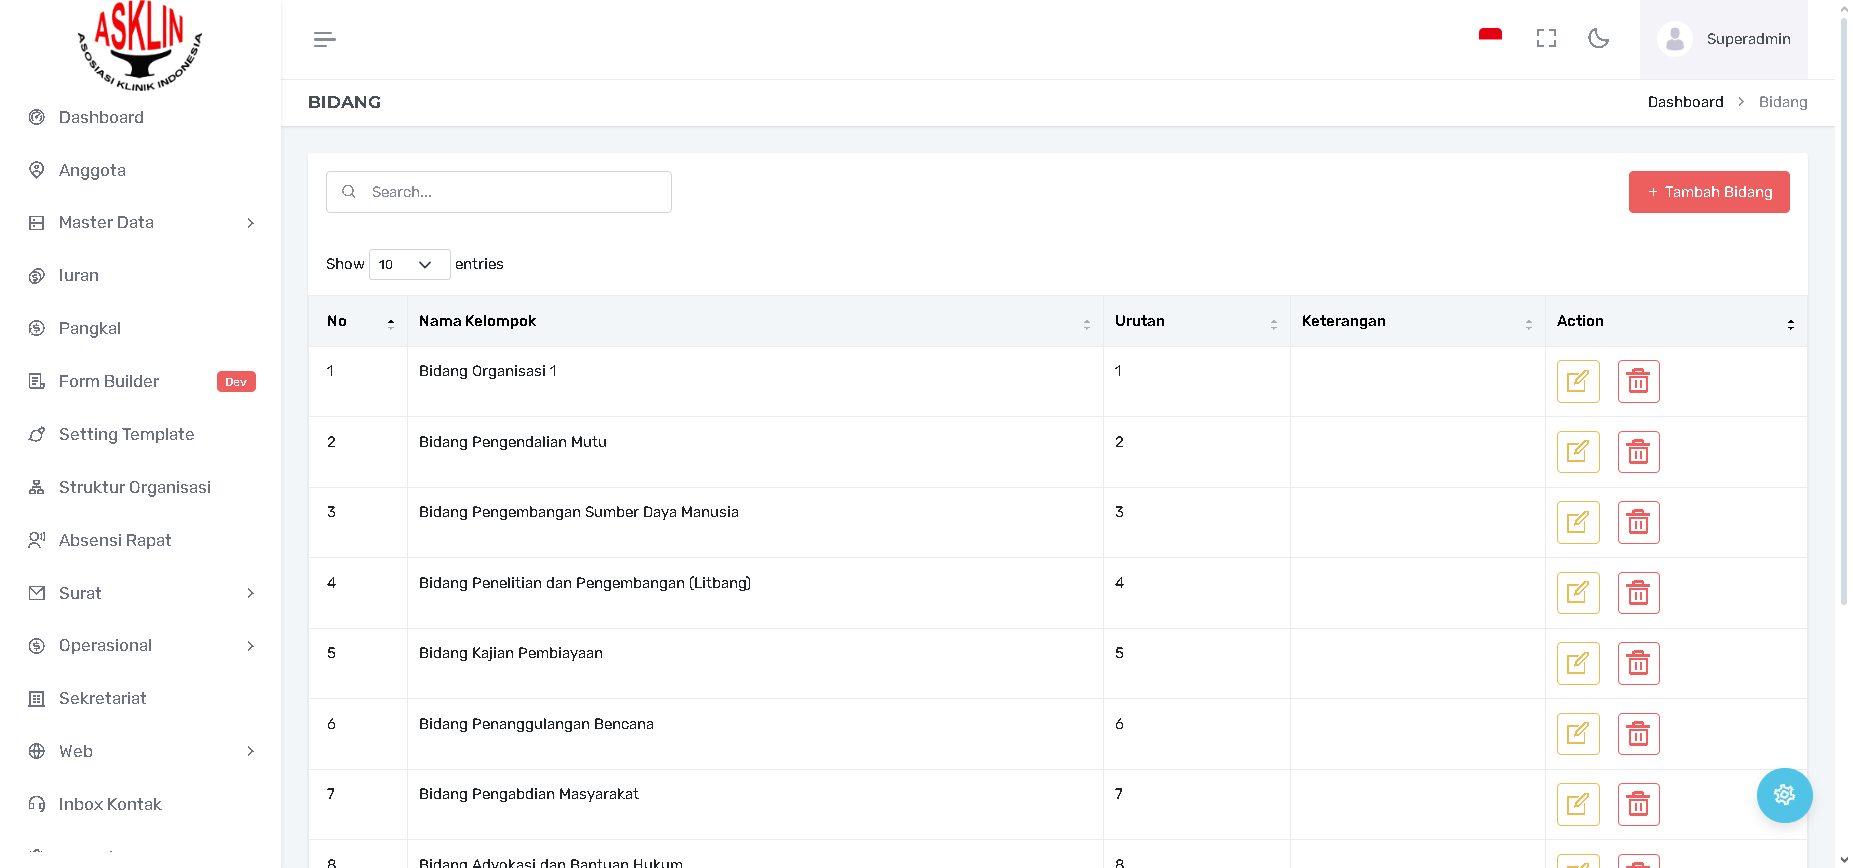Click the Indonesian flag language icon
Image resolution: width=1853 pixels, height=868 pixels.
click(x=1490, y=36)
